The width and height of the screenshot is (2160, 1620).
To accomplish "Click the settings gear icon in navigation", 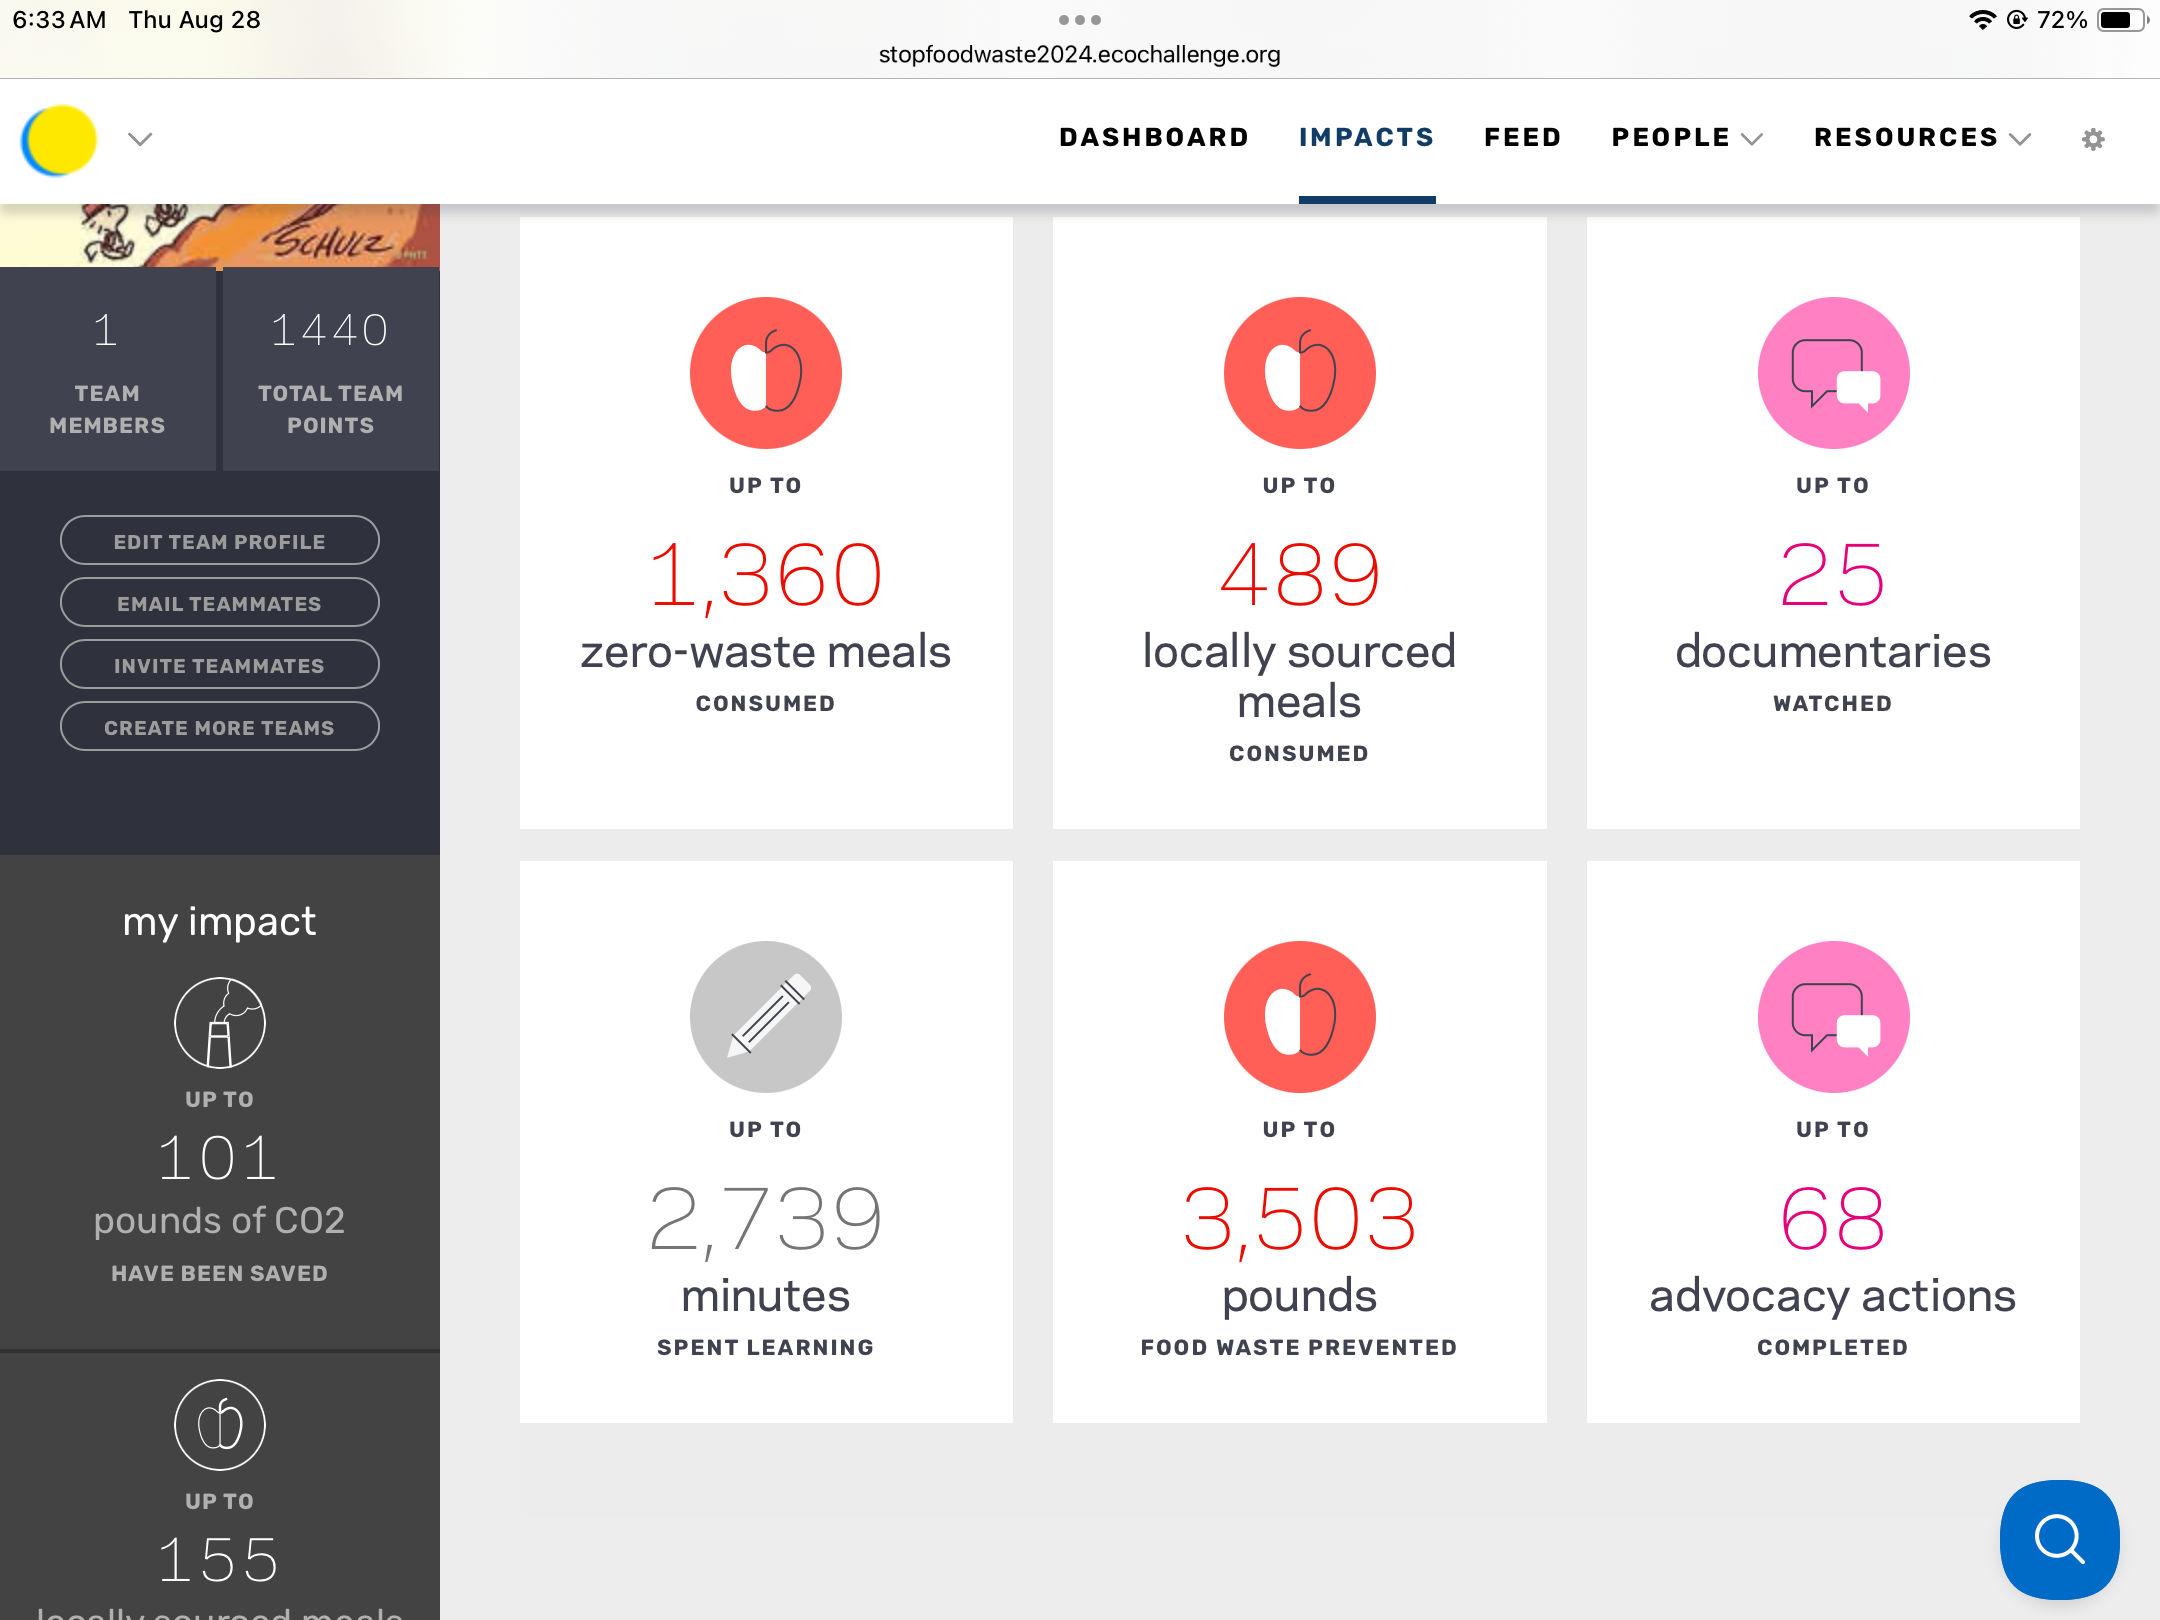I will [2093, 139].
